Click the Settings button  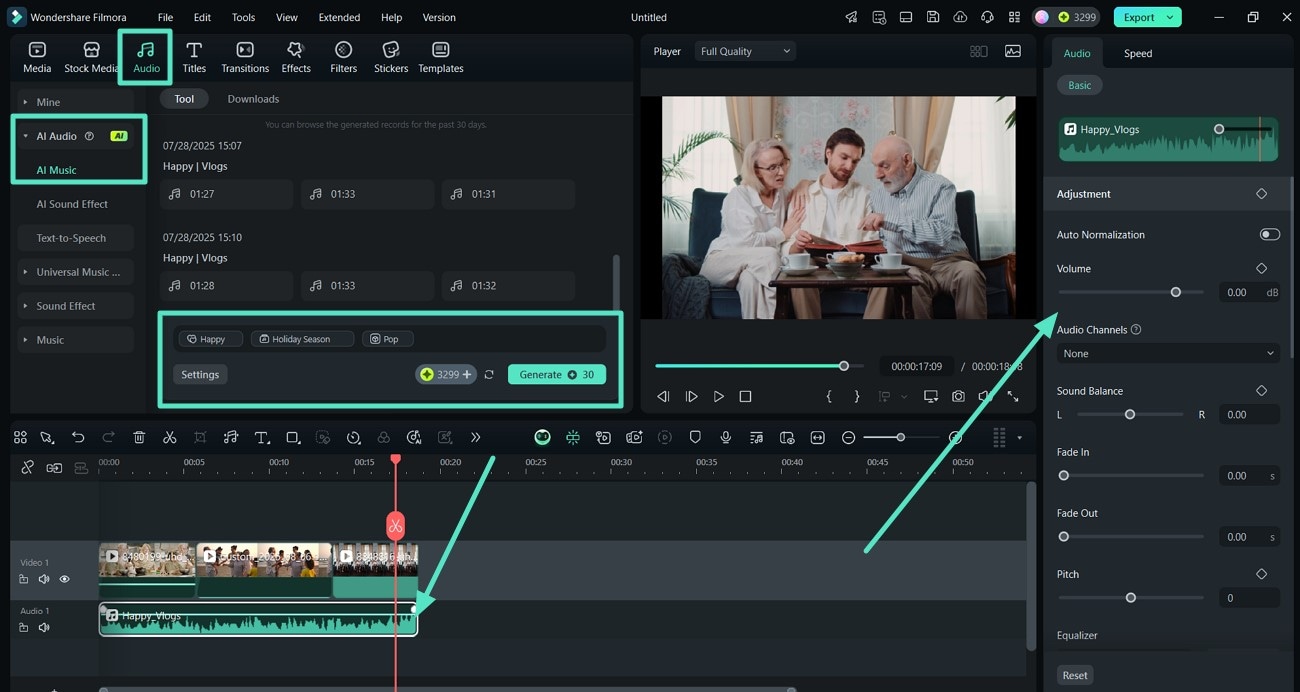200,374
